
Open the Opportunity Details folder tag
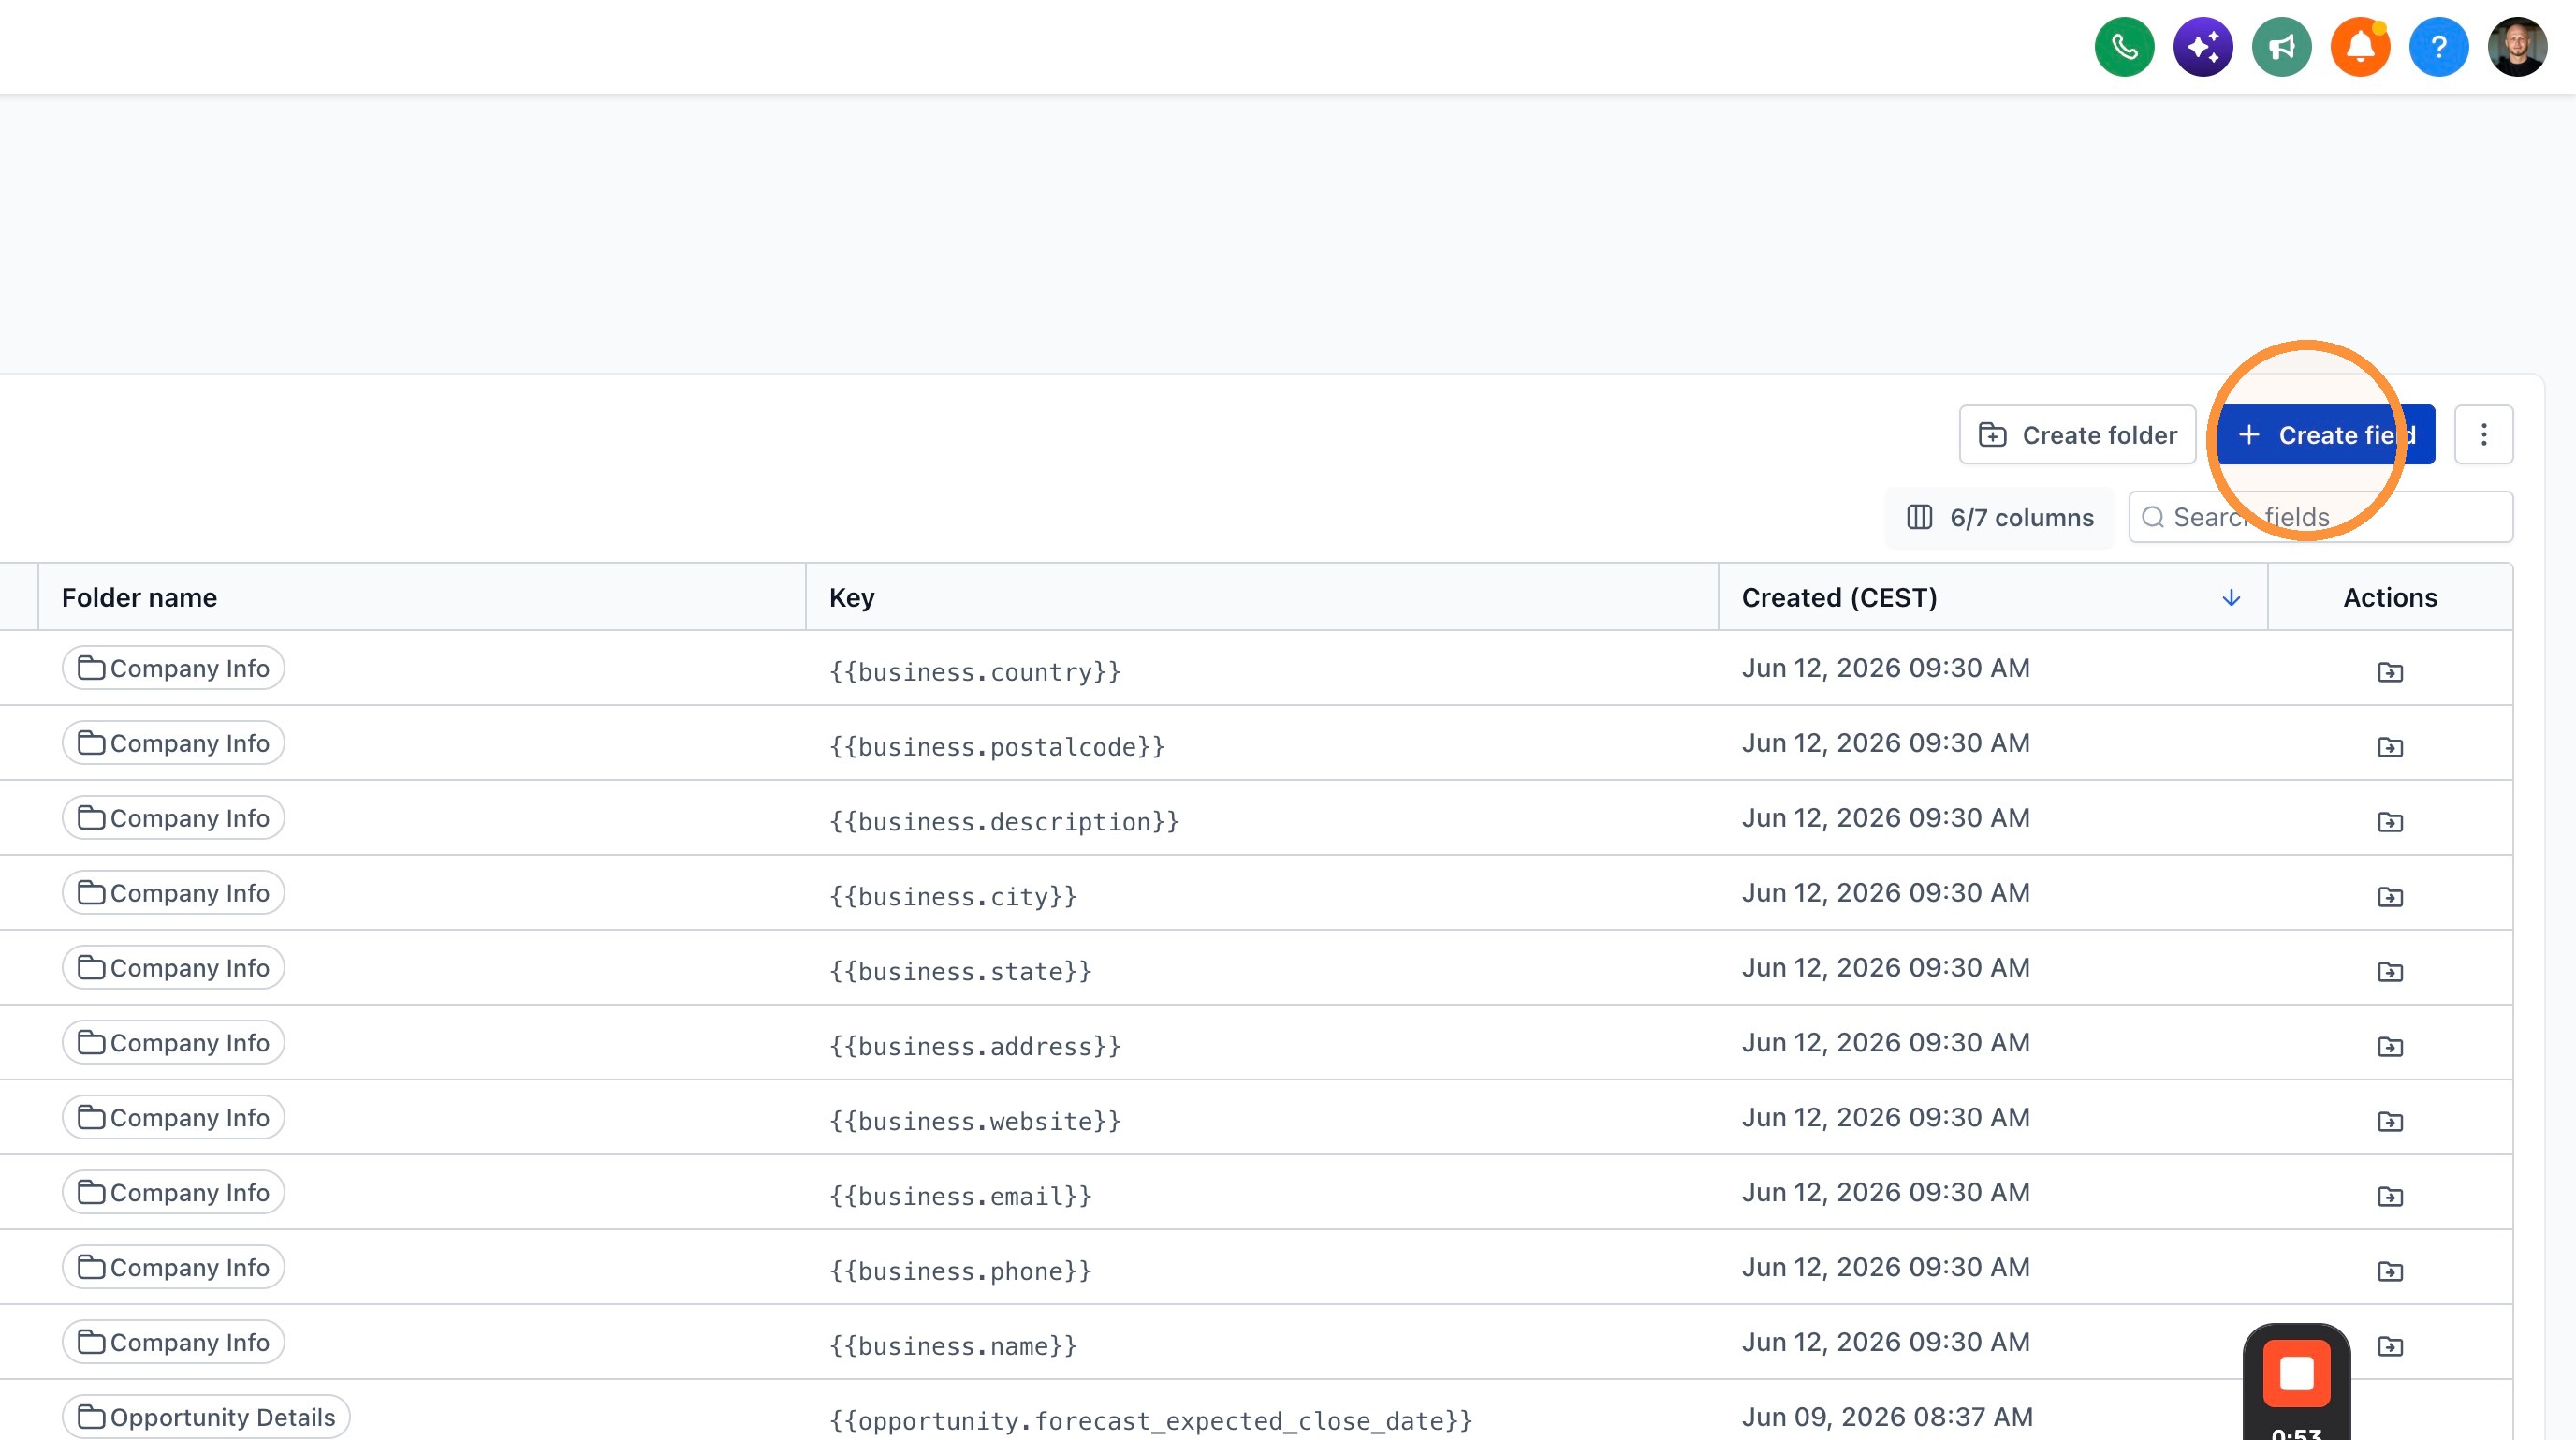pyautogui.click(x=206, y=1417)
